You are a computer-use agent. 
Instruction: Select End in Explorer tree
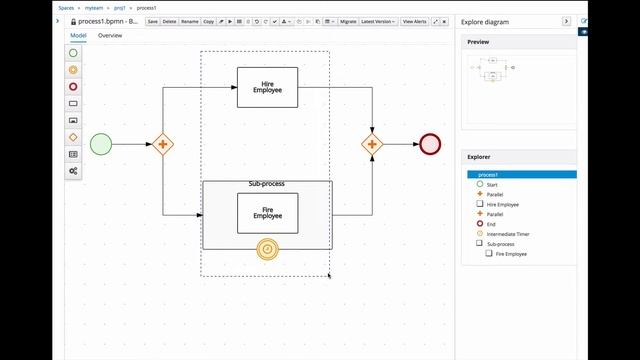(x=491, y=224)
